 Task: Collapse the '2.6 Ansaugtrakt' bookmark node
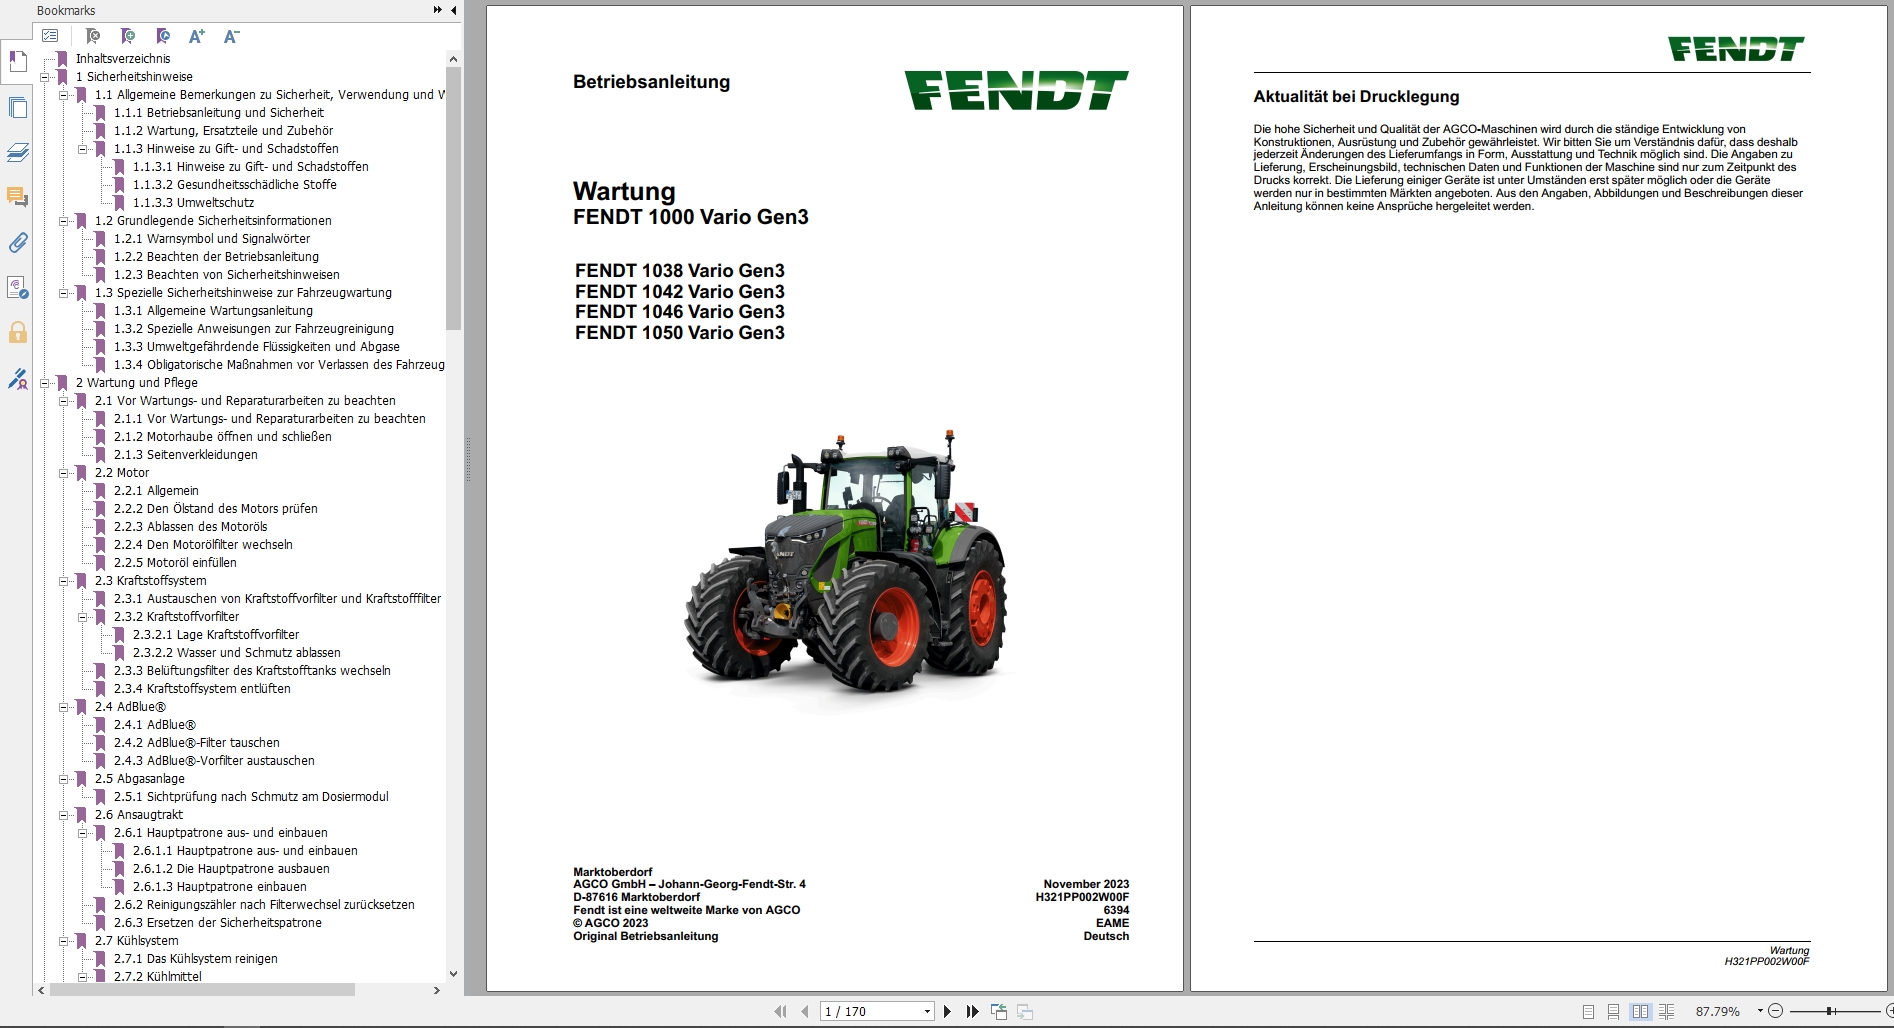tap(64, 815)
